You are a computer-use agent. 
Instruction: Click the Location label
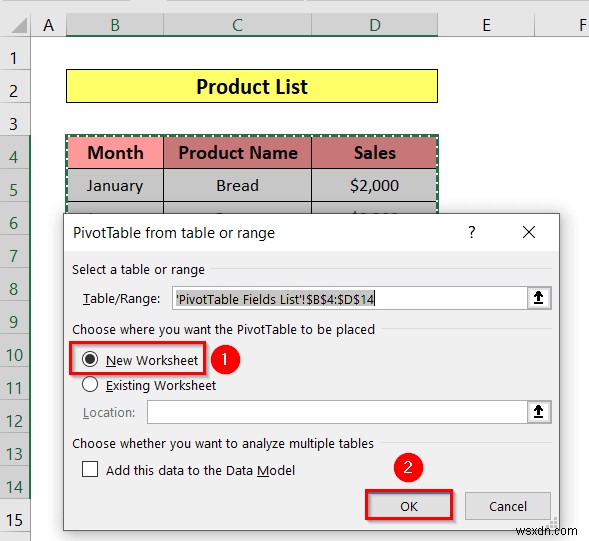[109, 413]
